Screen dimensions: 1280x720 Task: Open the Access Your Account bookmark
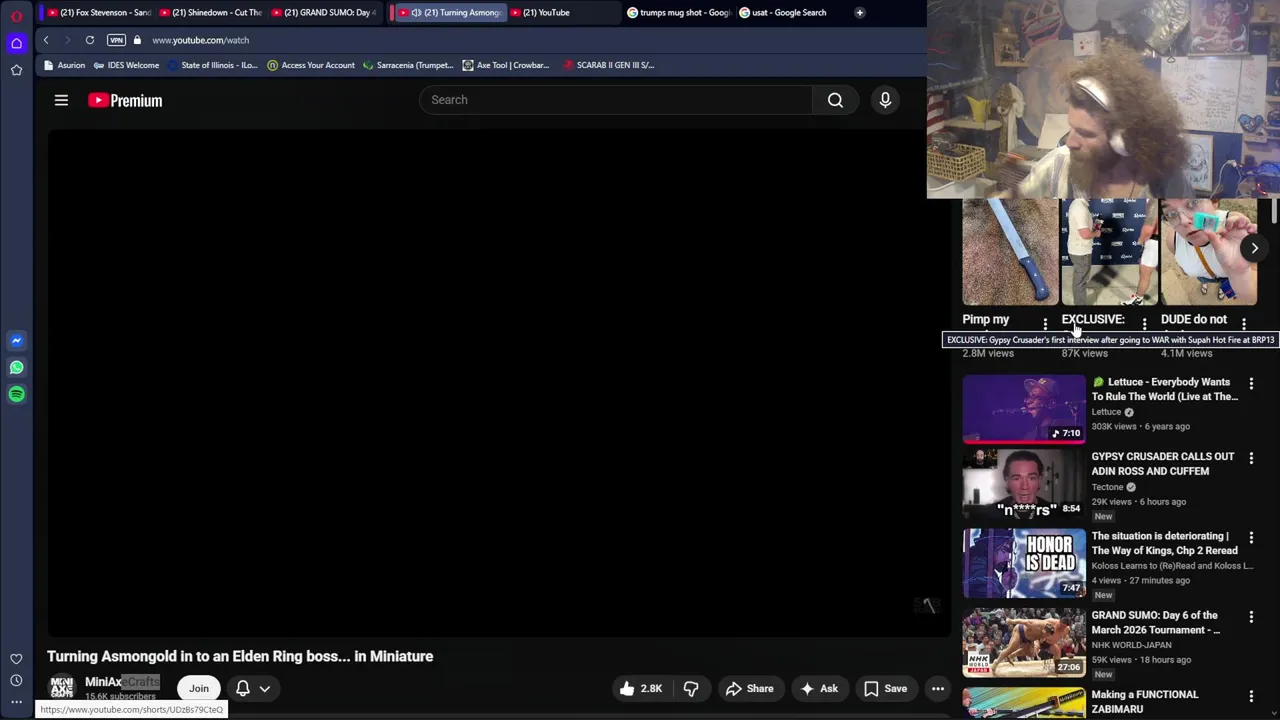[310, 65]
